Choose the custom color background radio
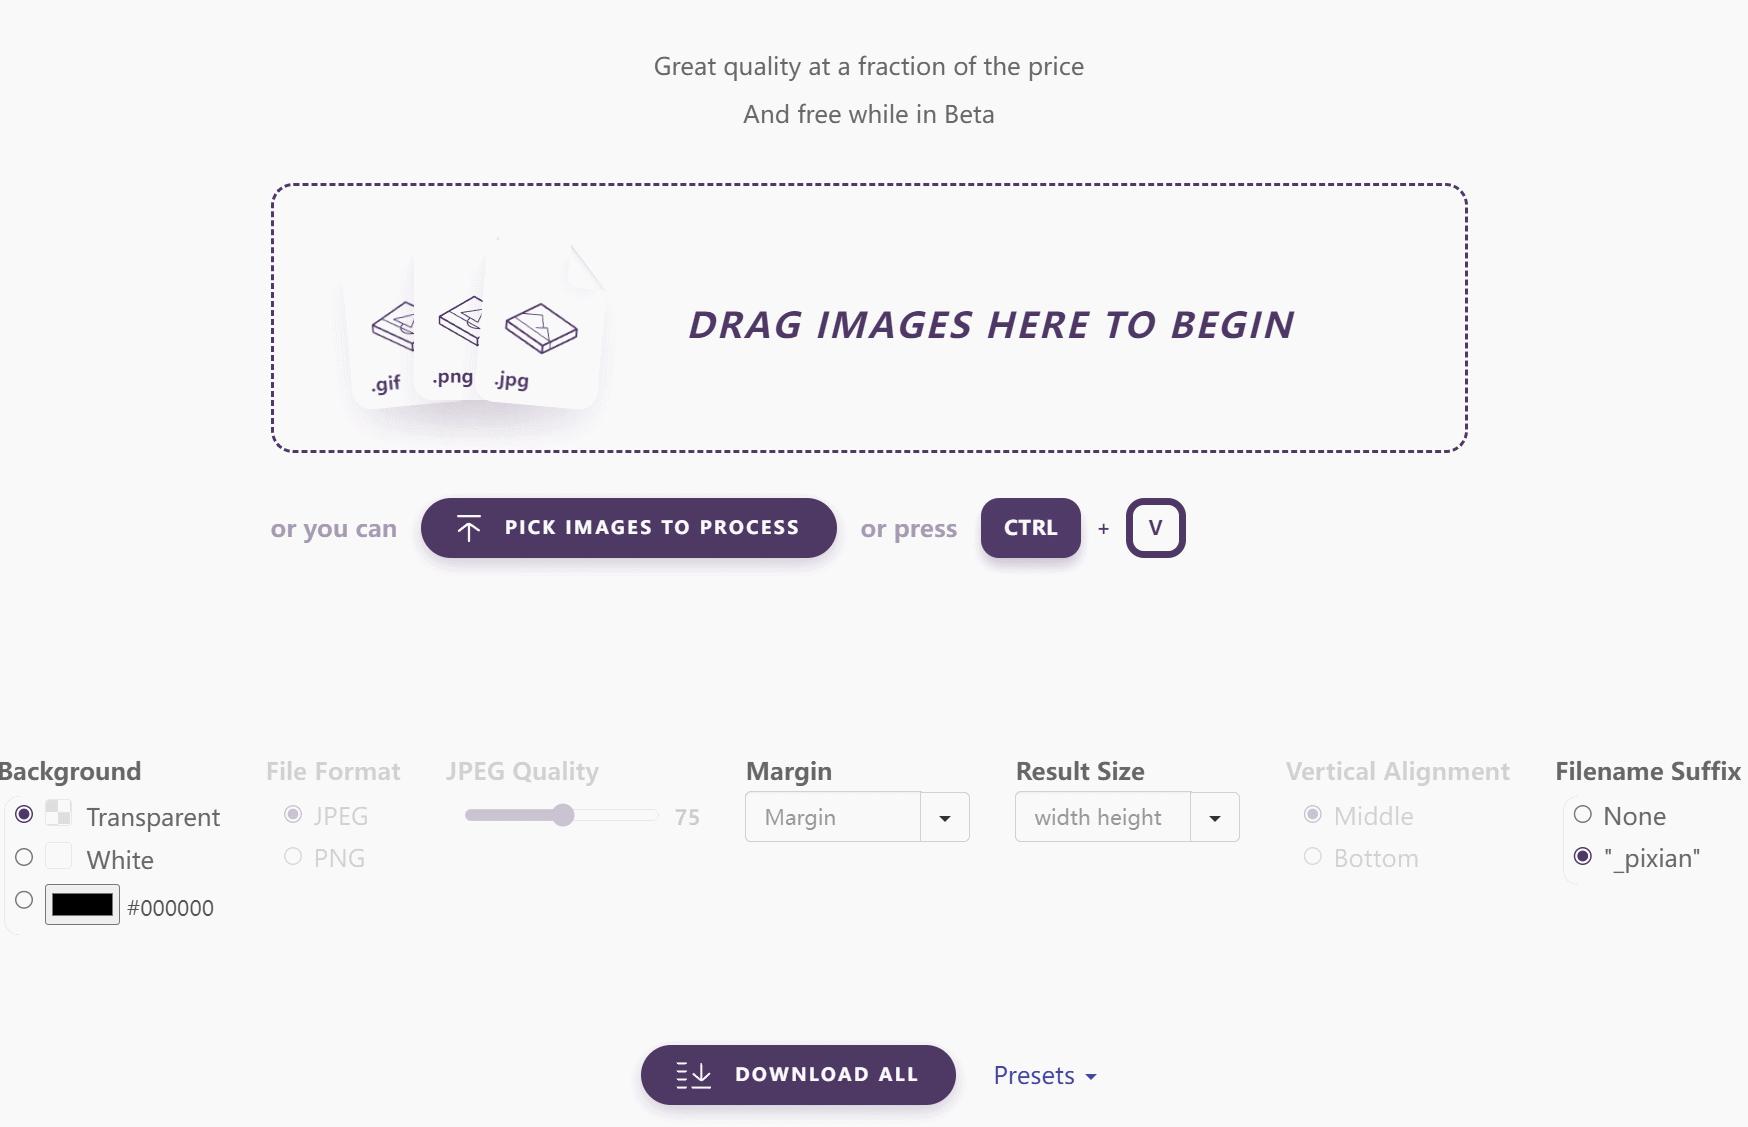This screenshot has height=1127, width=1748. pos(24,900)
